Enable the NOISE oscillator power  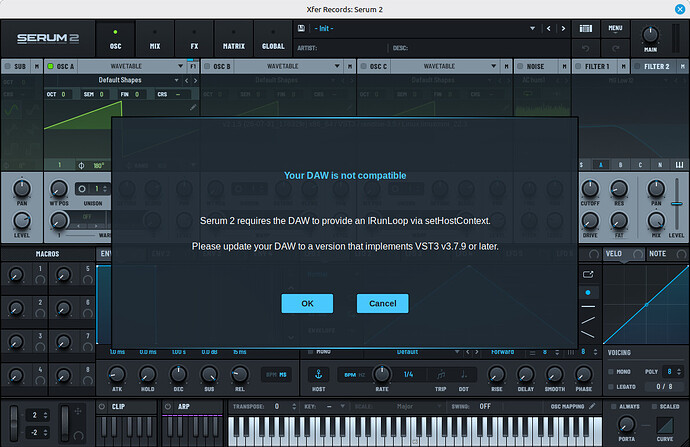click(520, 66)
